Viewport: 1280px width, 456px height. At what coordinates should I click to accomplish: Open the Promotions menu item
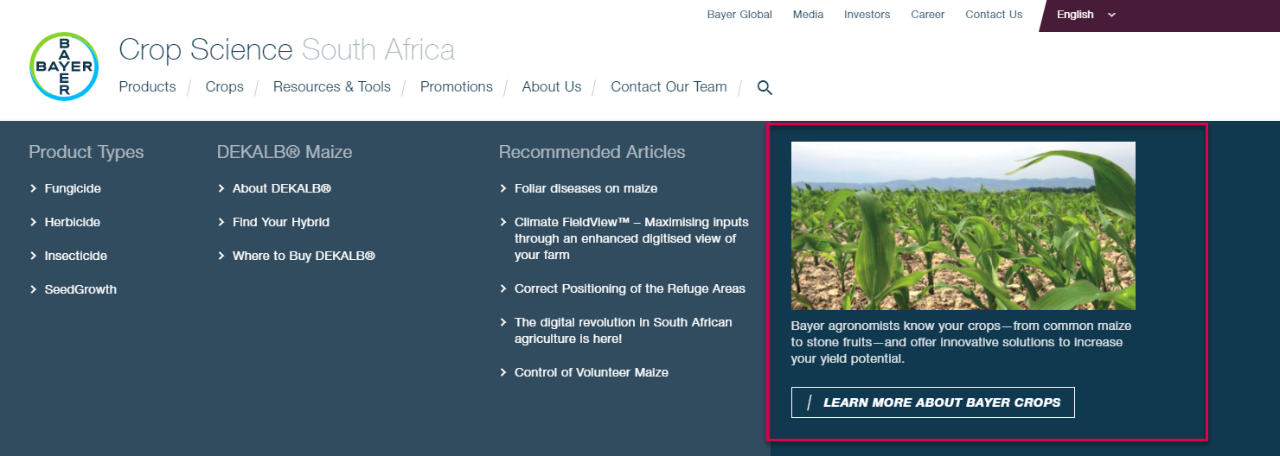(x=456, y=87)
